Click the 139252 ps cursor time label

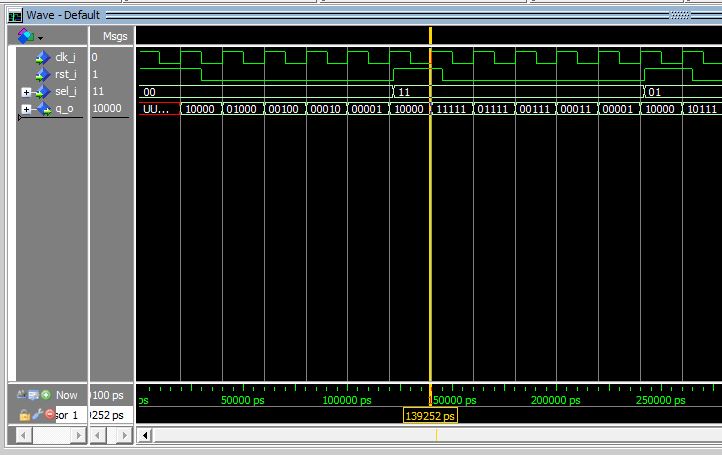point(430,415)
